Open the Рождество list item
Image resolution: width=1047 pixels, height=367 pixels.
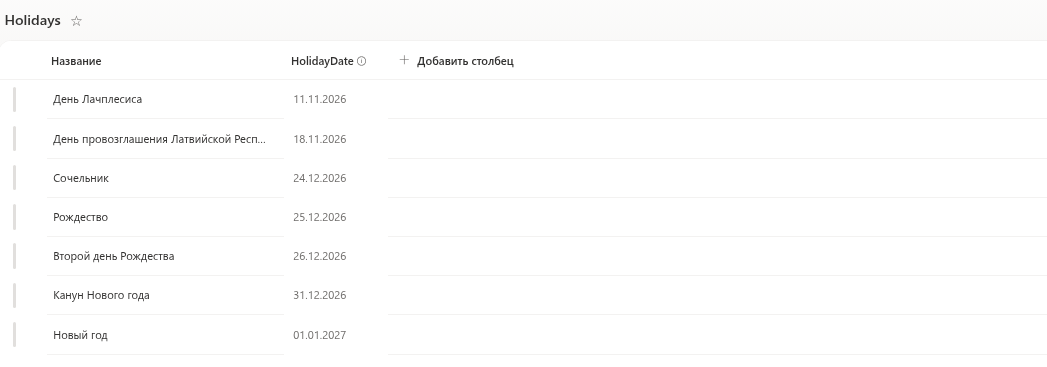80,217
